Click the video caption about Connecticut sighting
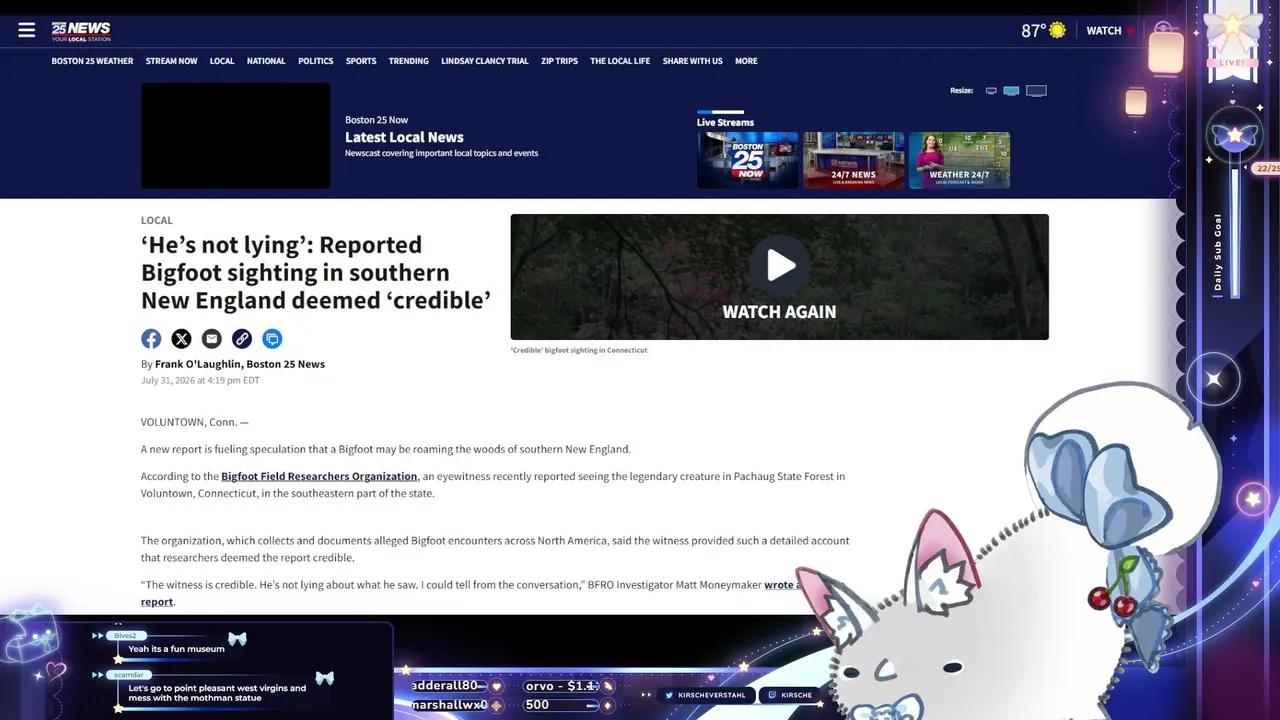Image resolution: width=1280 pixels, height=720 pixels. click(579, 350)
